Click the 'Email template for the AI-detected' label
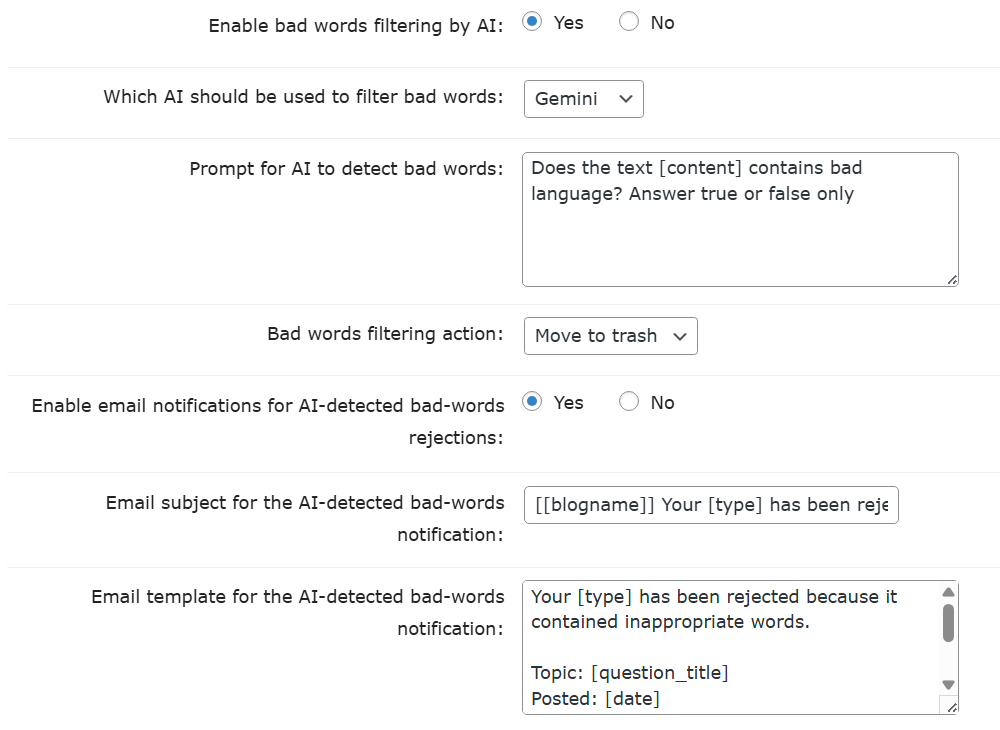 click(298, 597)
